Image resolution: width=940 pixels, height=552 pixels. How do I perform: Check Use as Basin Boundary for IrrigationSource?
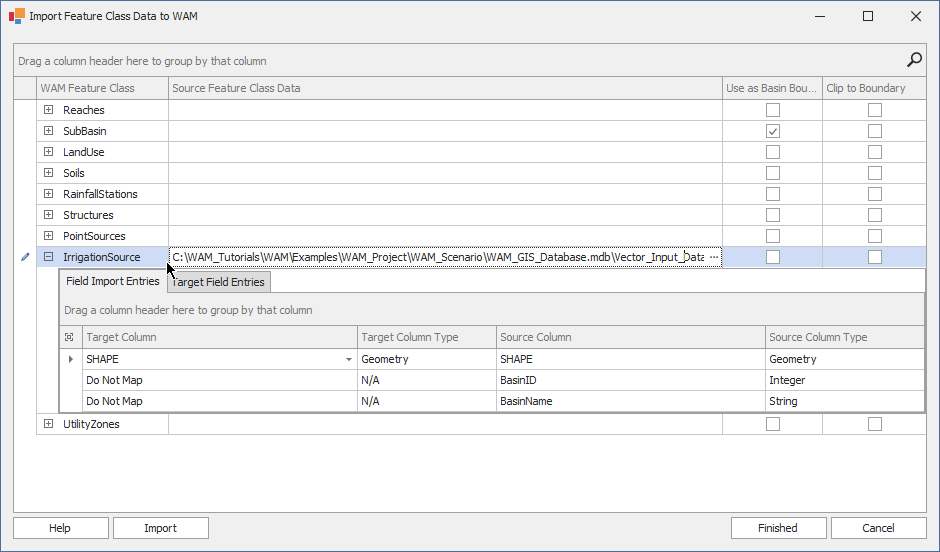pos(773,257)
